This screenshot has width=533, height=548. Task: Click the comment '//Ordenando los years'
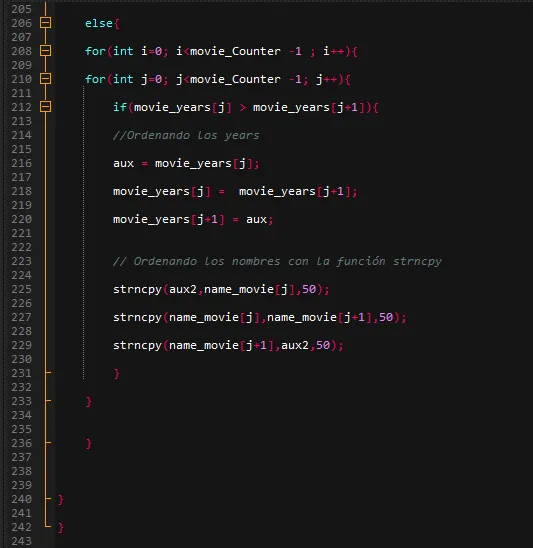pyautogui.click(x=186, y=135)
